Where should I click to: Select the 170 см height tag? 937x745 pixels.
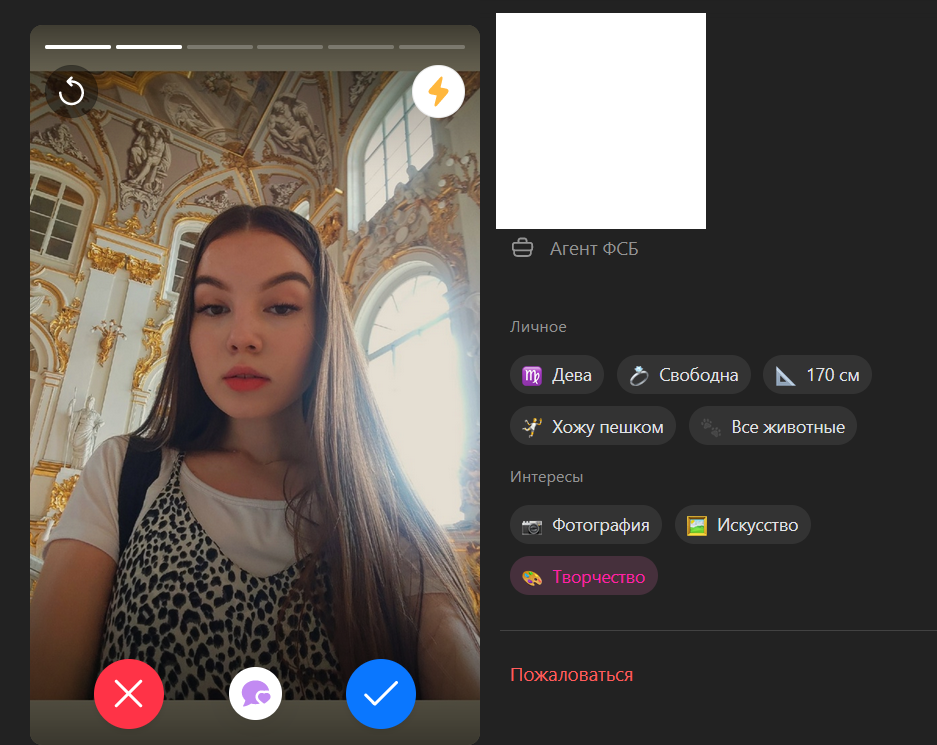[x=817, y=375]
